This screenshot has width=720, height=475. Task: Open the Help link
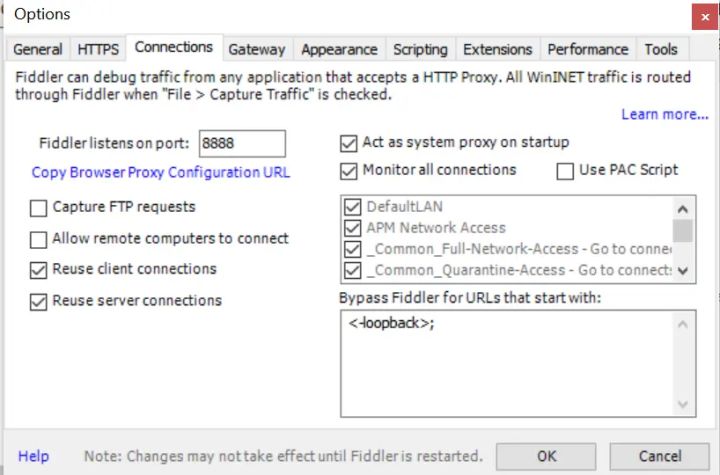34,456
